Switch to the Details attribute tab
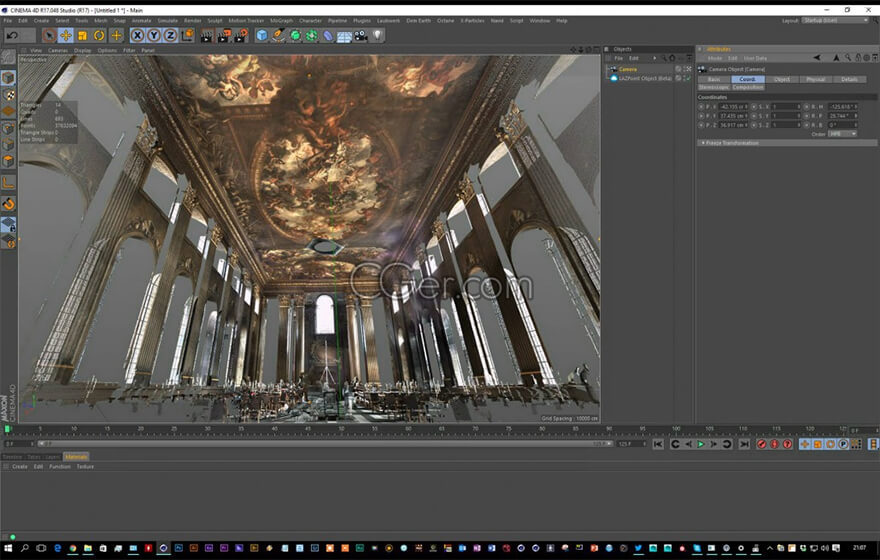 click(x=849, y=80)
